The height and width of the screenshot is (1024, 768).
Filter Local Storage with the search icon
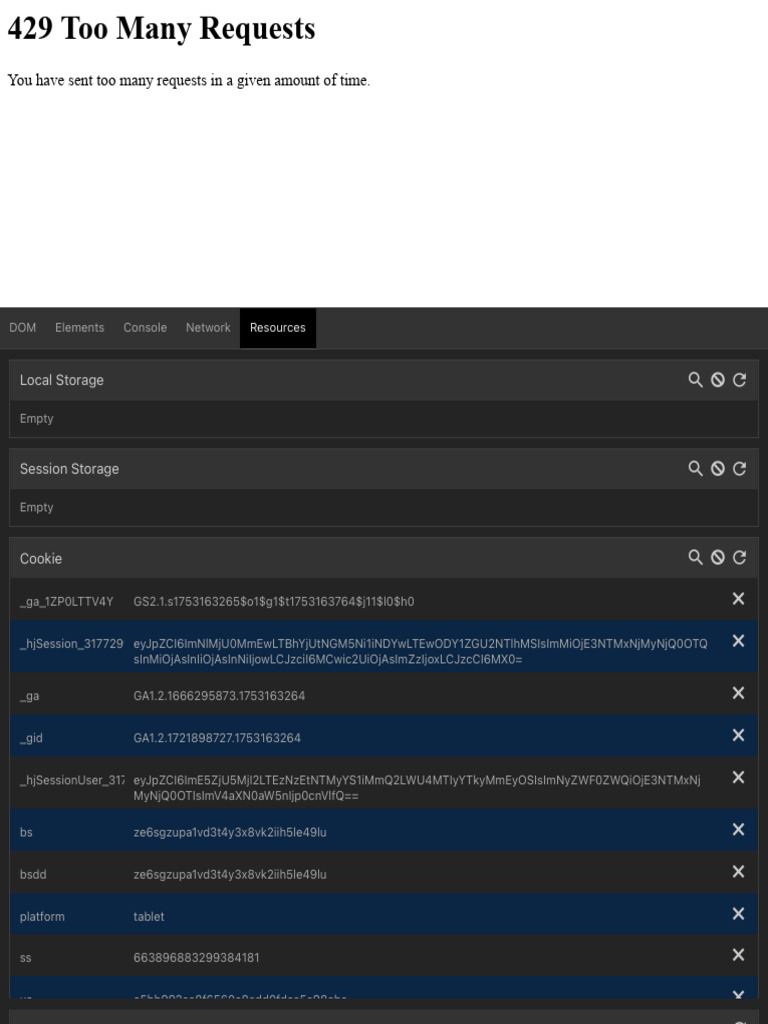[x=696, y=380]
